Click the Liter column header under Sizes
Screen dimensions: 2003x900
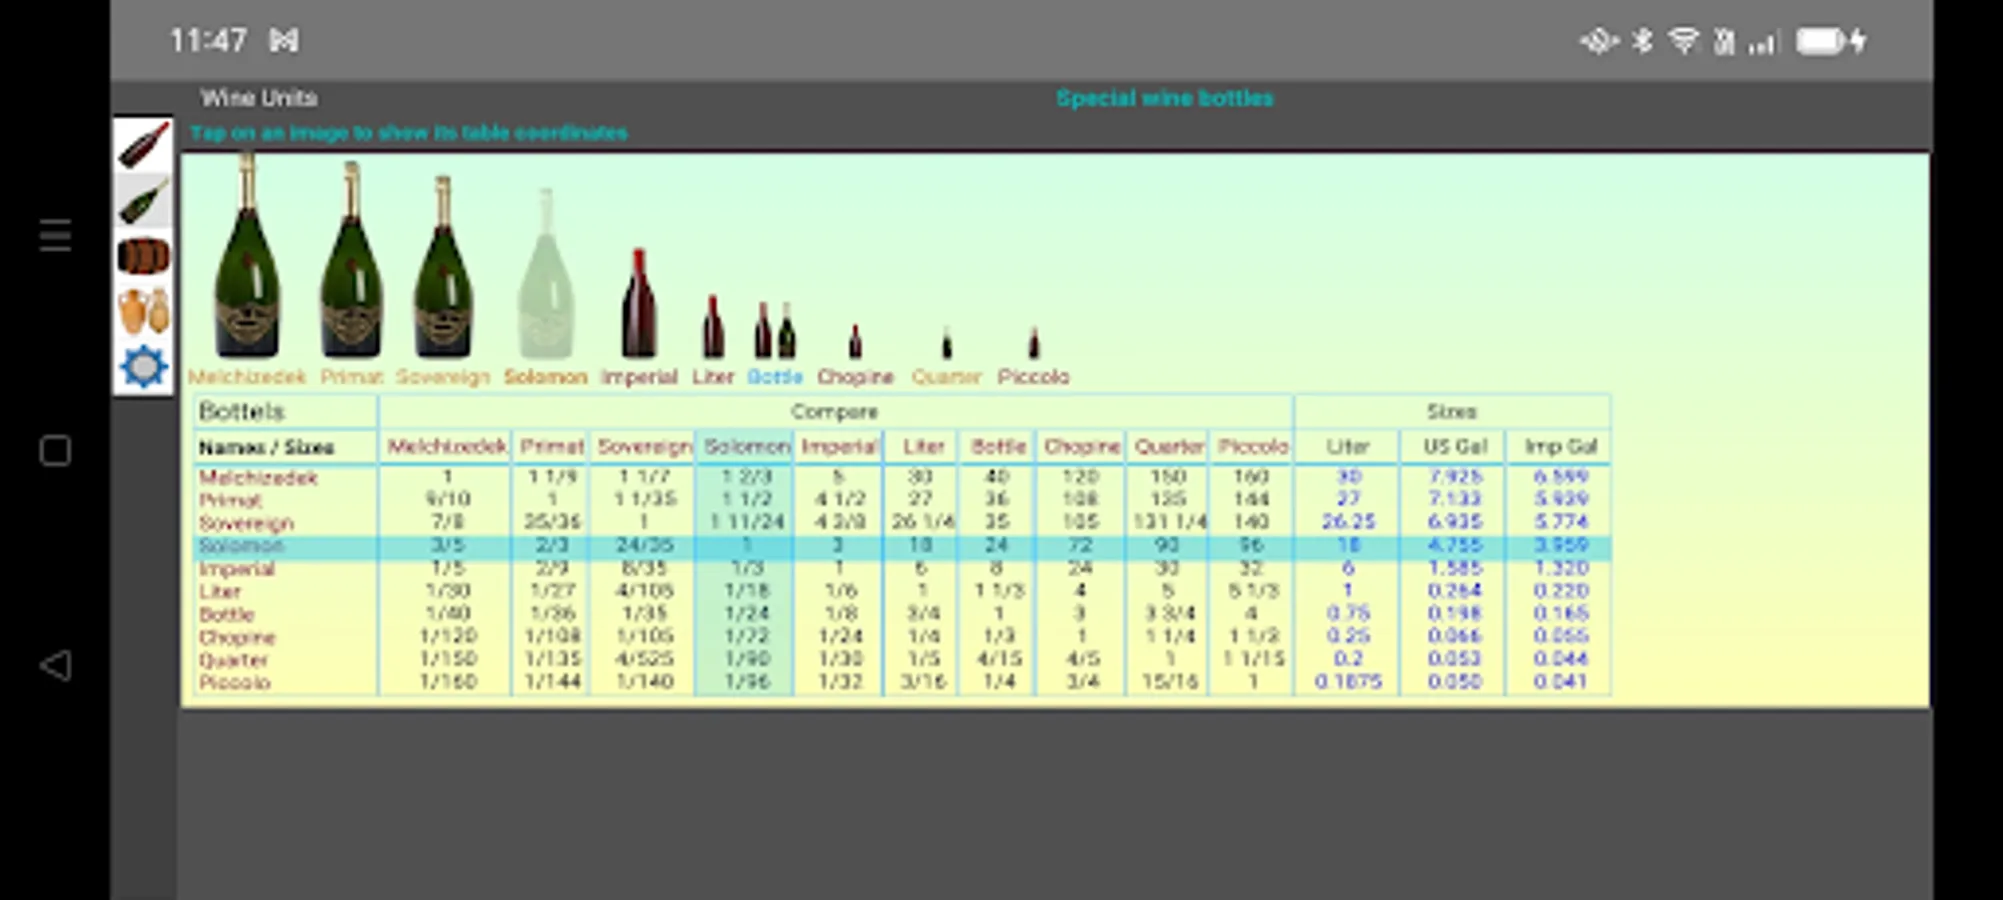tap(1348, 447)
